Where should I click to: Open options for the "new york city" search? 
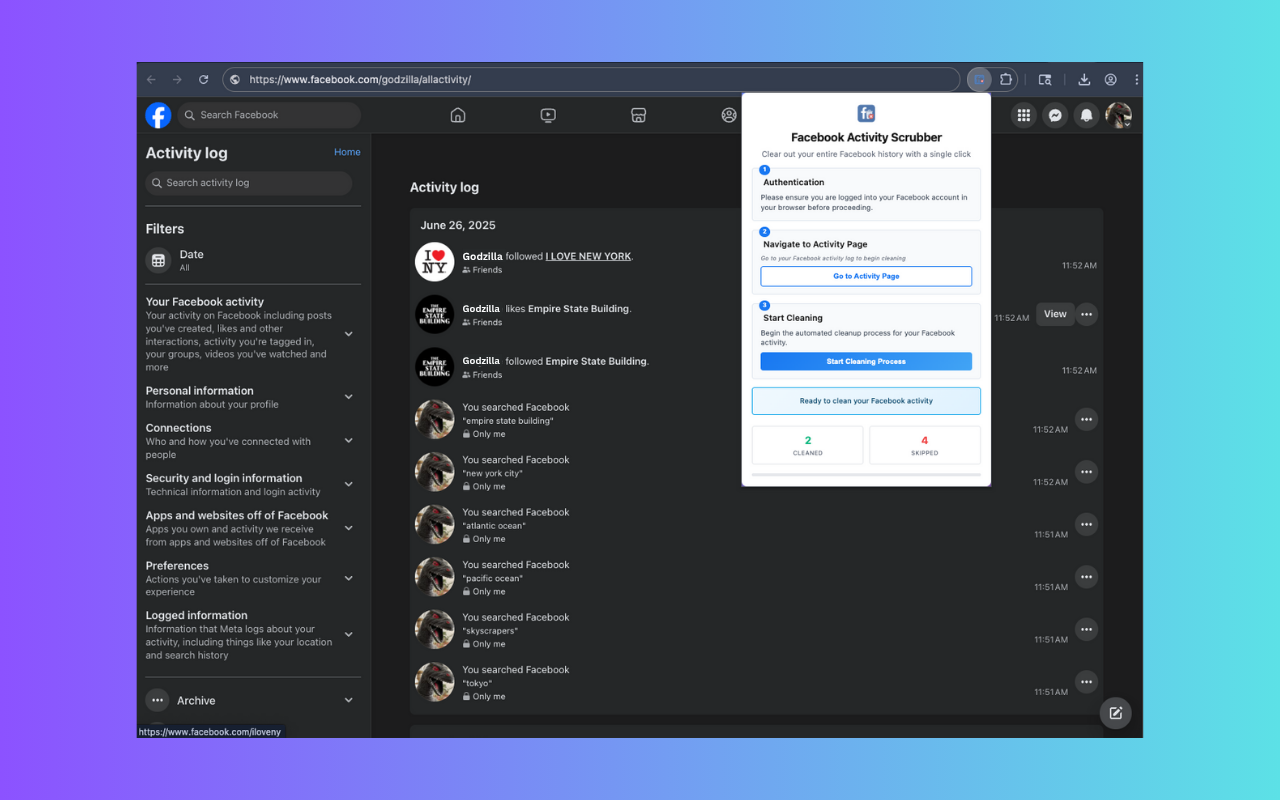click(x=1086, y=471)
